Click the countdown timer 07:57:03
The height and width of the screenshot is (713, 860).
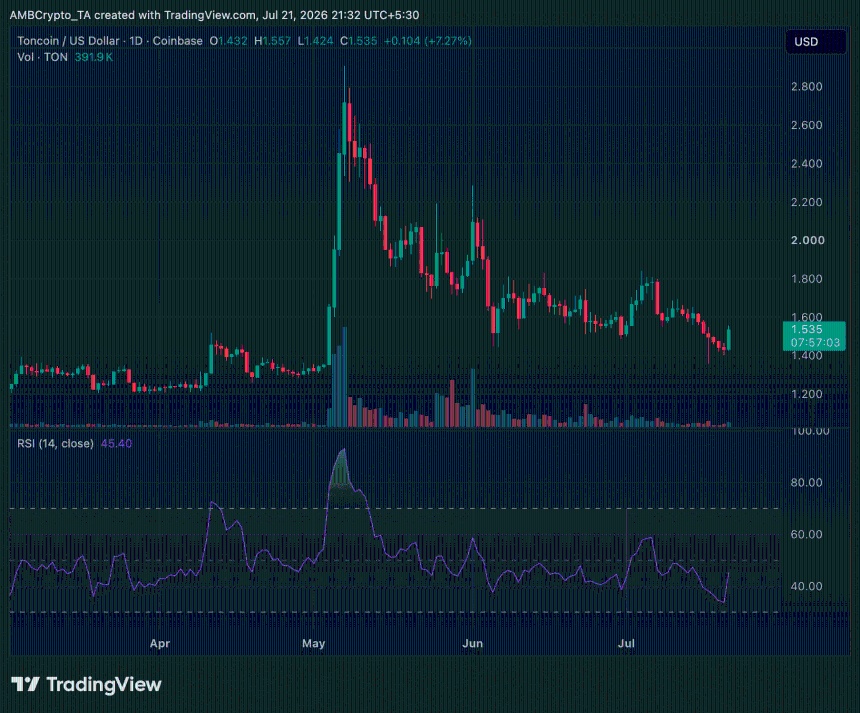pos(815,343)
